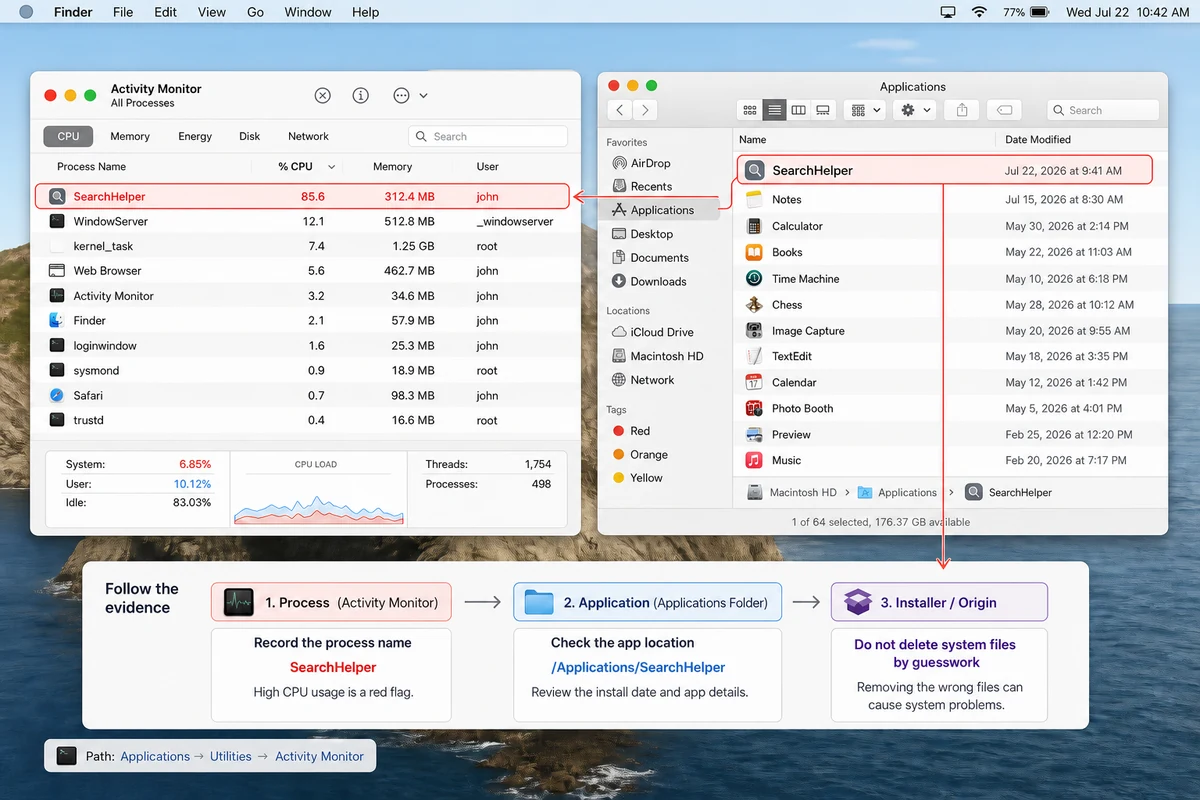This screenshot has height=800, width=1200.
Task: Switch Finder to icon view
Action: [x=750, y=110]
